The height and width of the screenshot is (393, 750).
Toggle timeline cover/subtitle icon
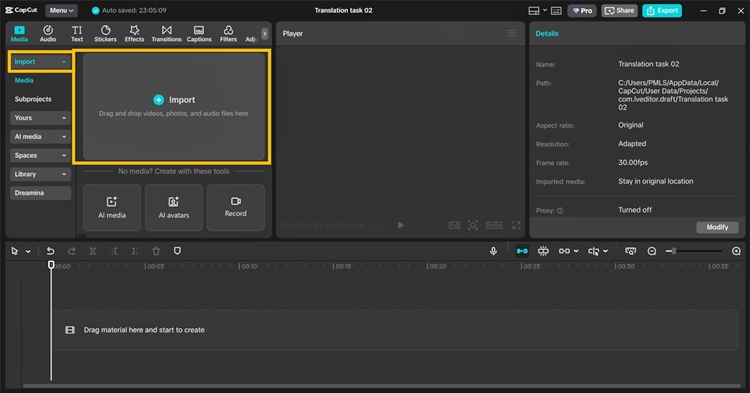[x=630, y=251]
